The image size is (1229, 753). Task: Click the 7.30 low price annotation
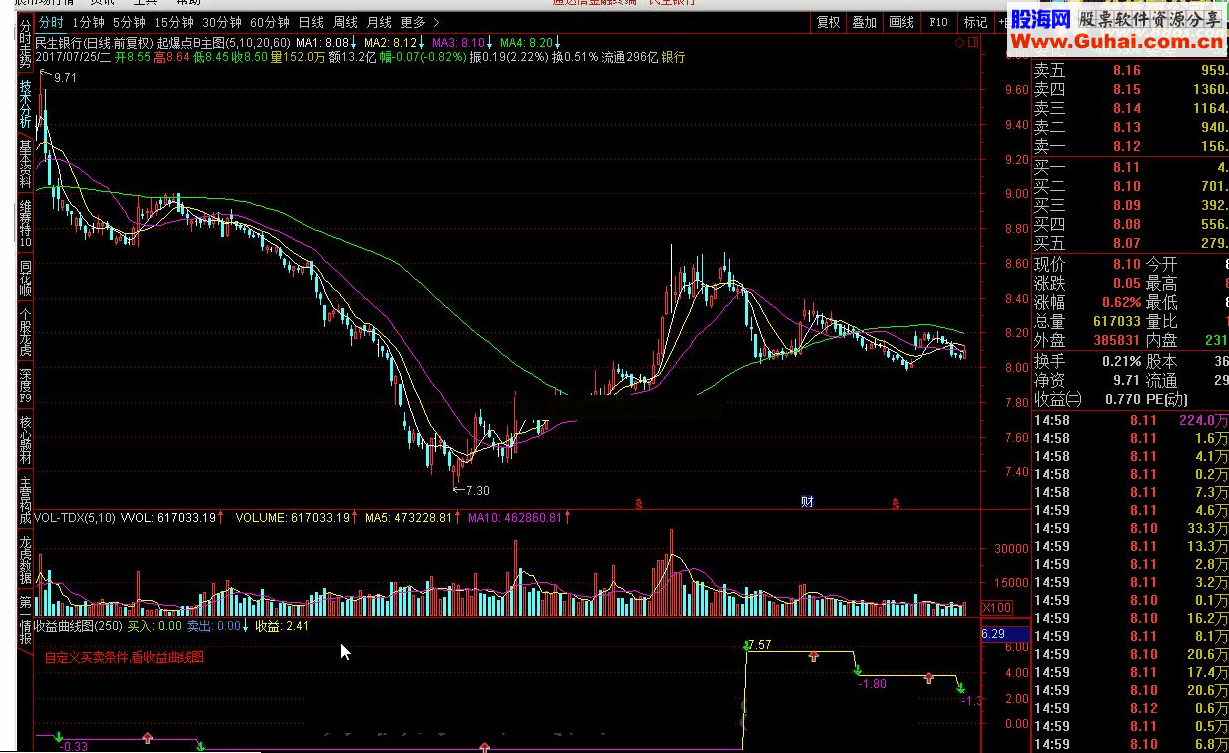pos(472,490)
